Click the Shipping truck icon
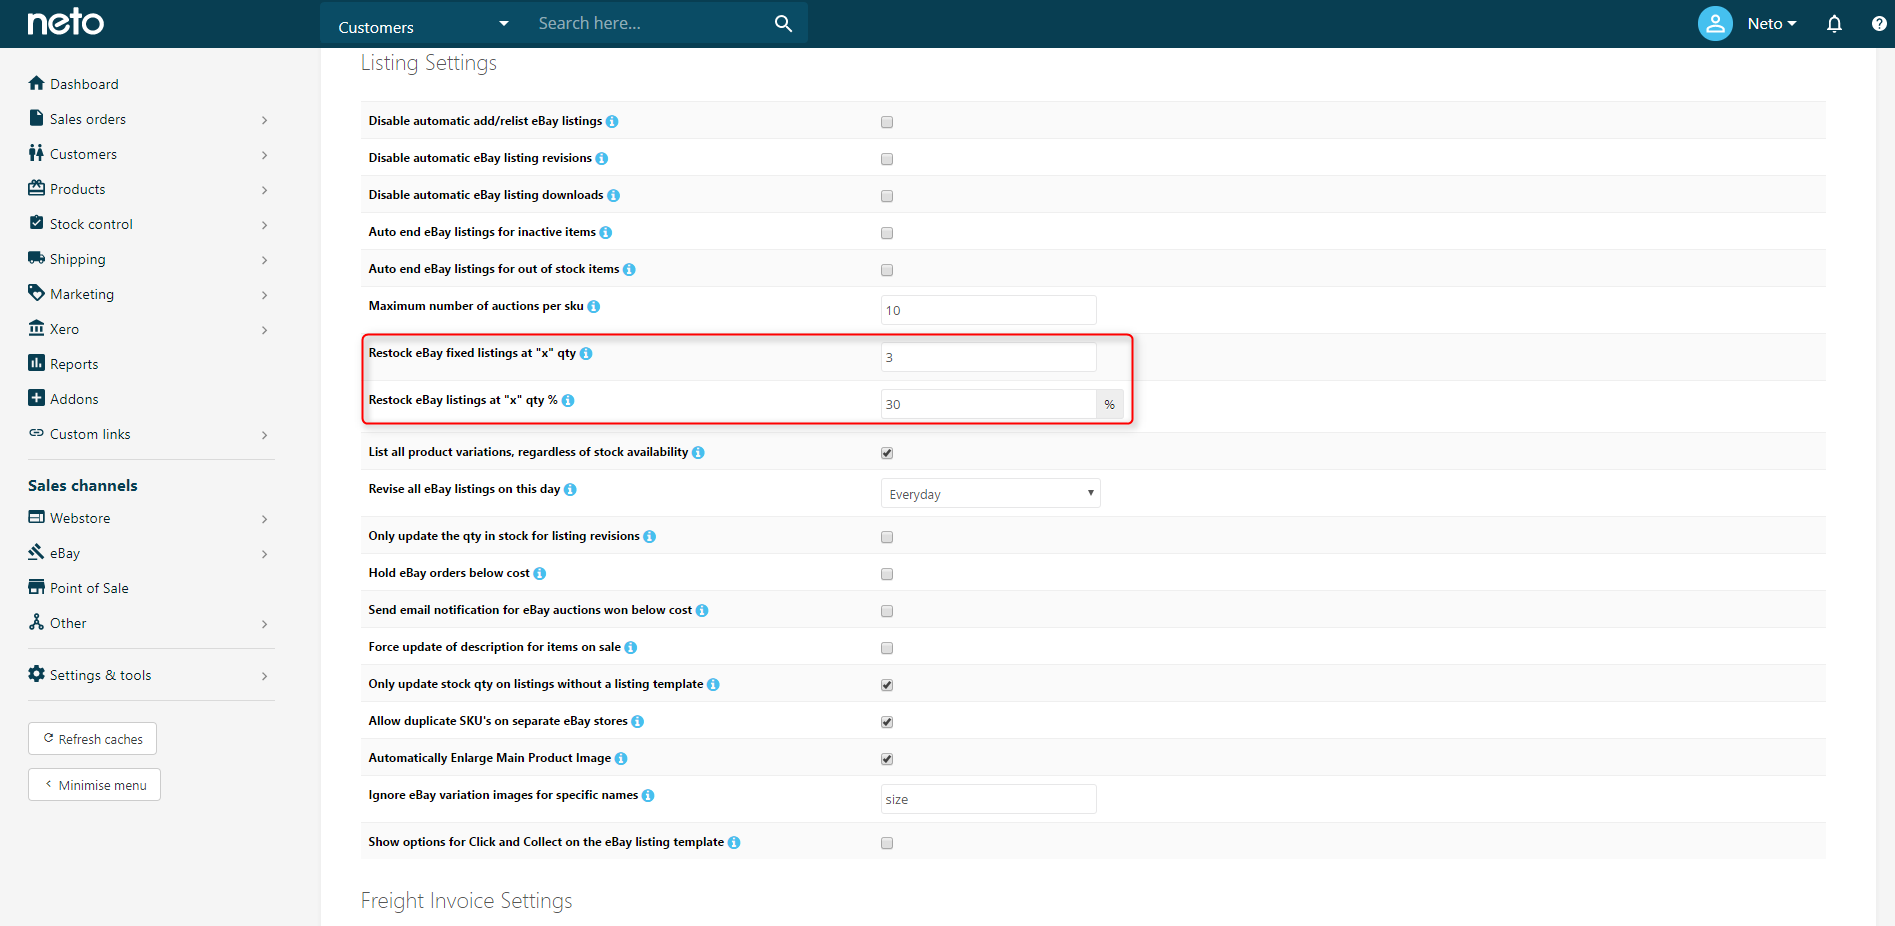Viewport: 1895px width, 926px height. (x=37, y=258)
